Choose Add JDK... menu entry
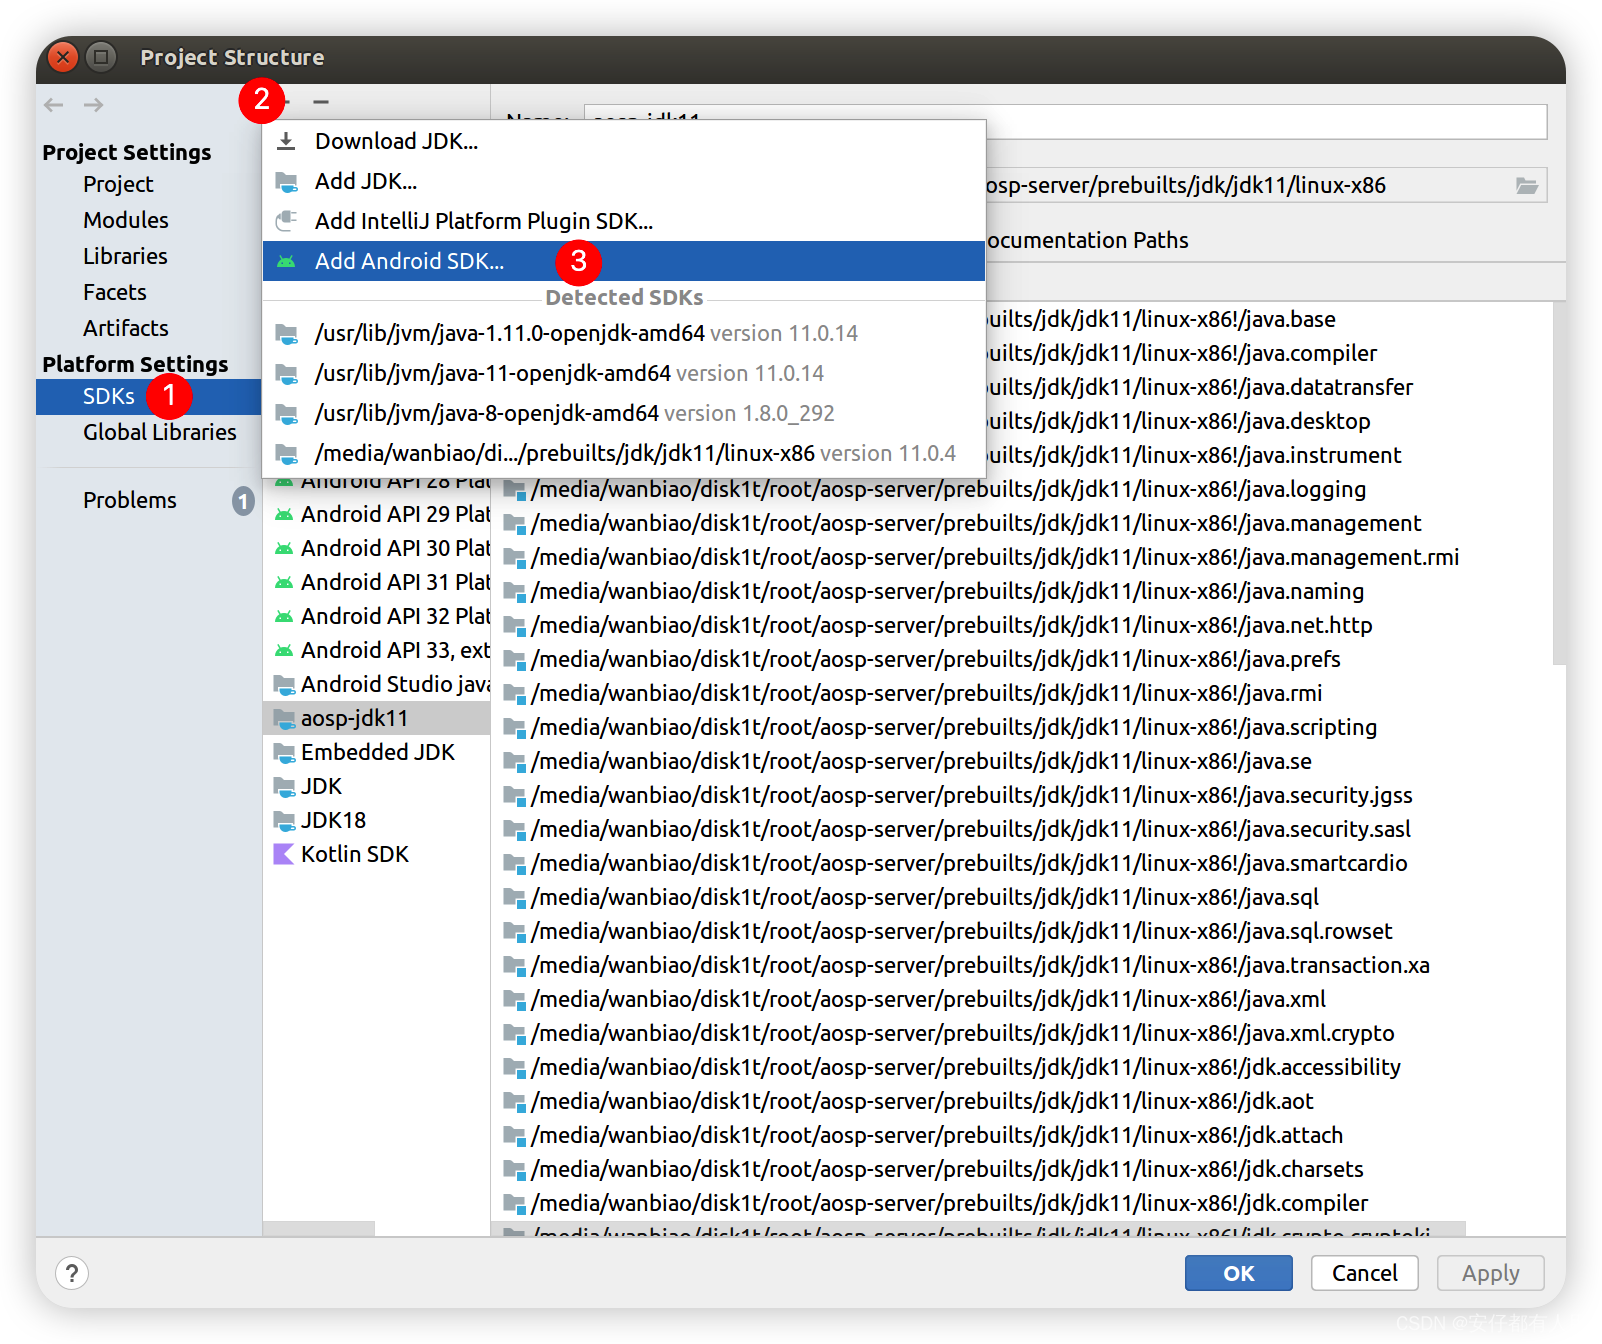The image size is (1602, 1344). [624, 181]
